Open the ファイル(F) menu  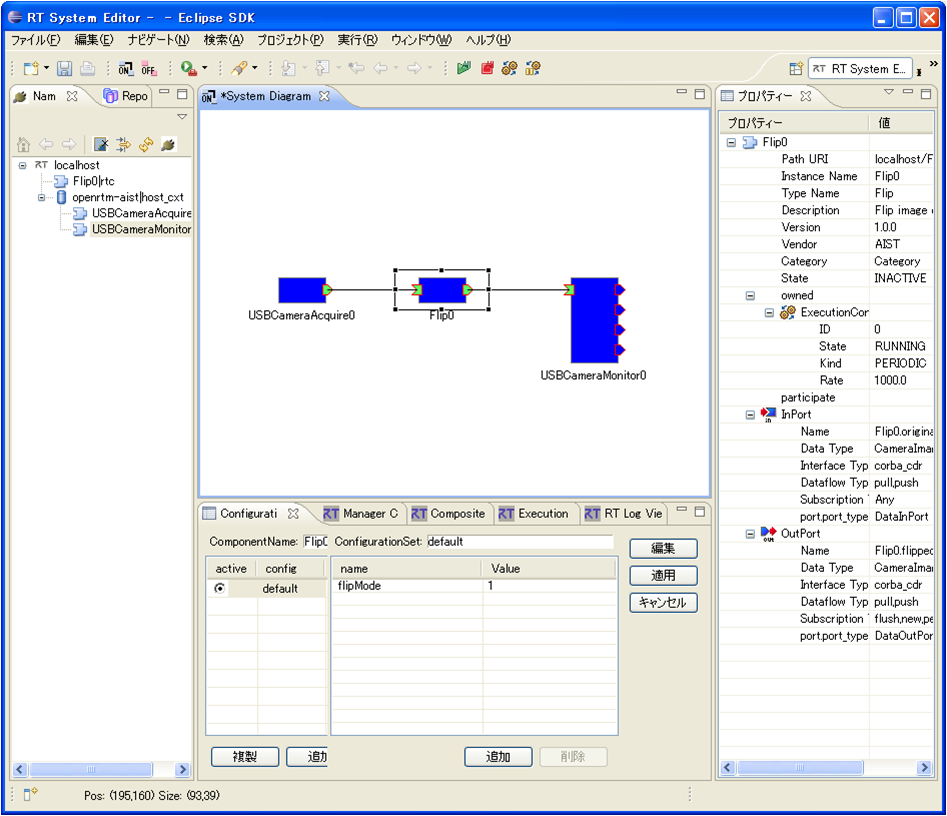[x=36, y=40]
